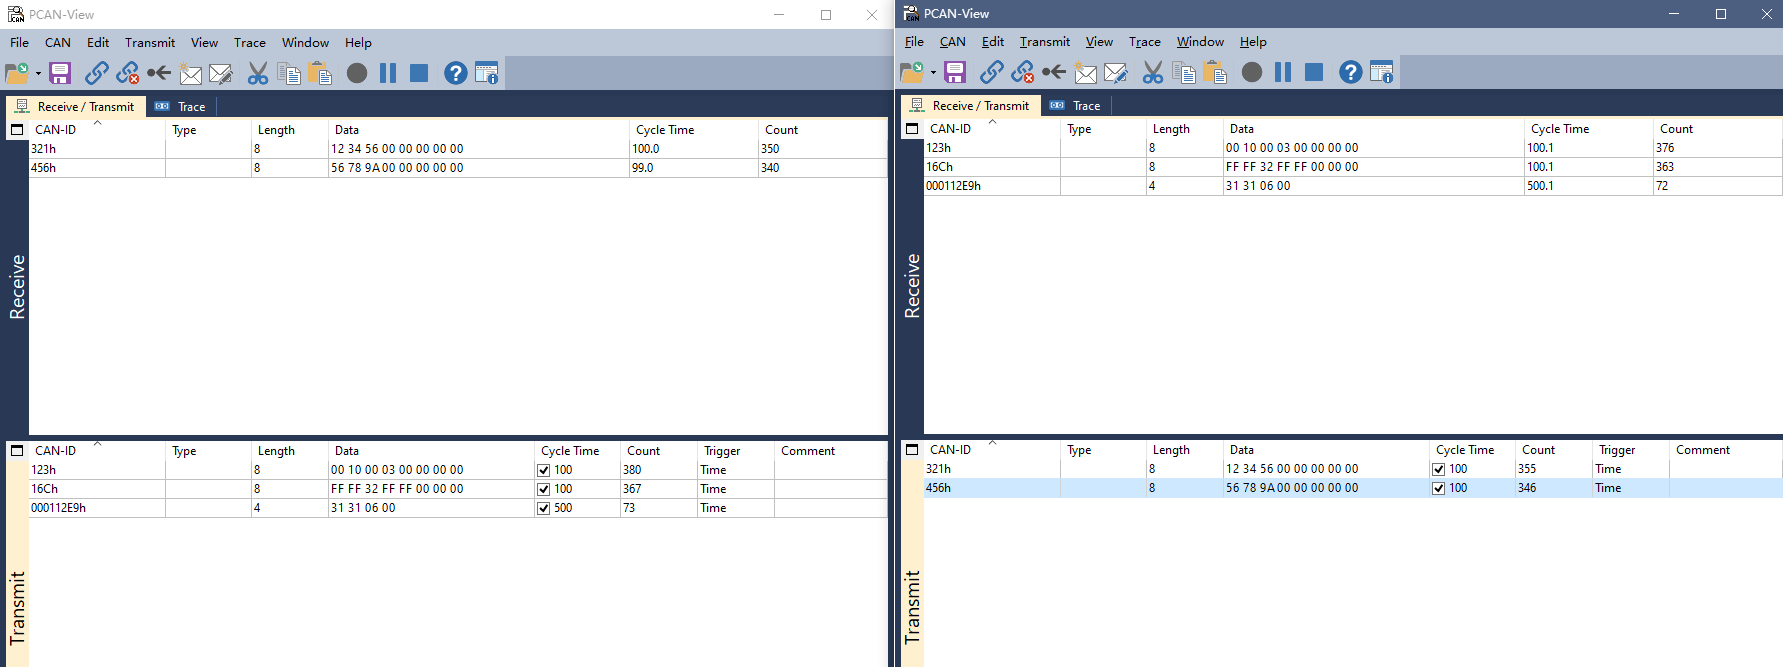Click Cut scissors icon in right window toolbar
1783x667 pixels.
(1153, 72)
